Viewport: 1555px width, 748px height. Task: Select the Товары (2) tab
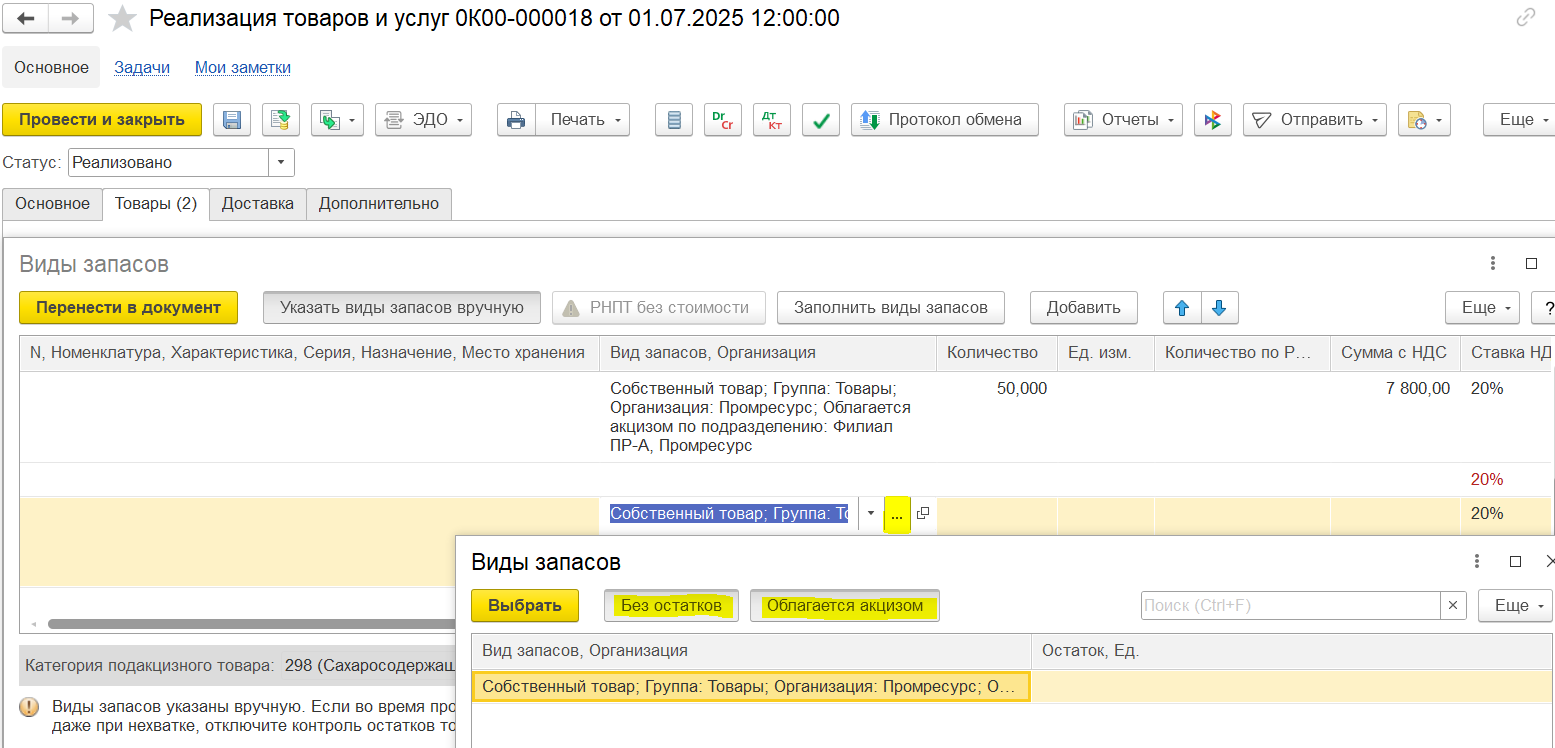pos(156,204)
